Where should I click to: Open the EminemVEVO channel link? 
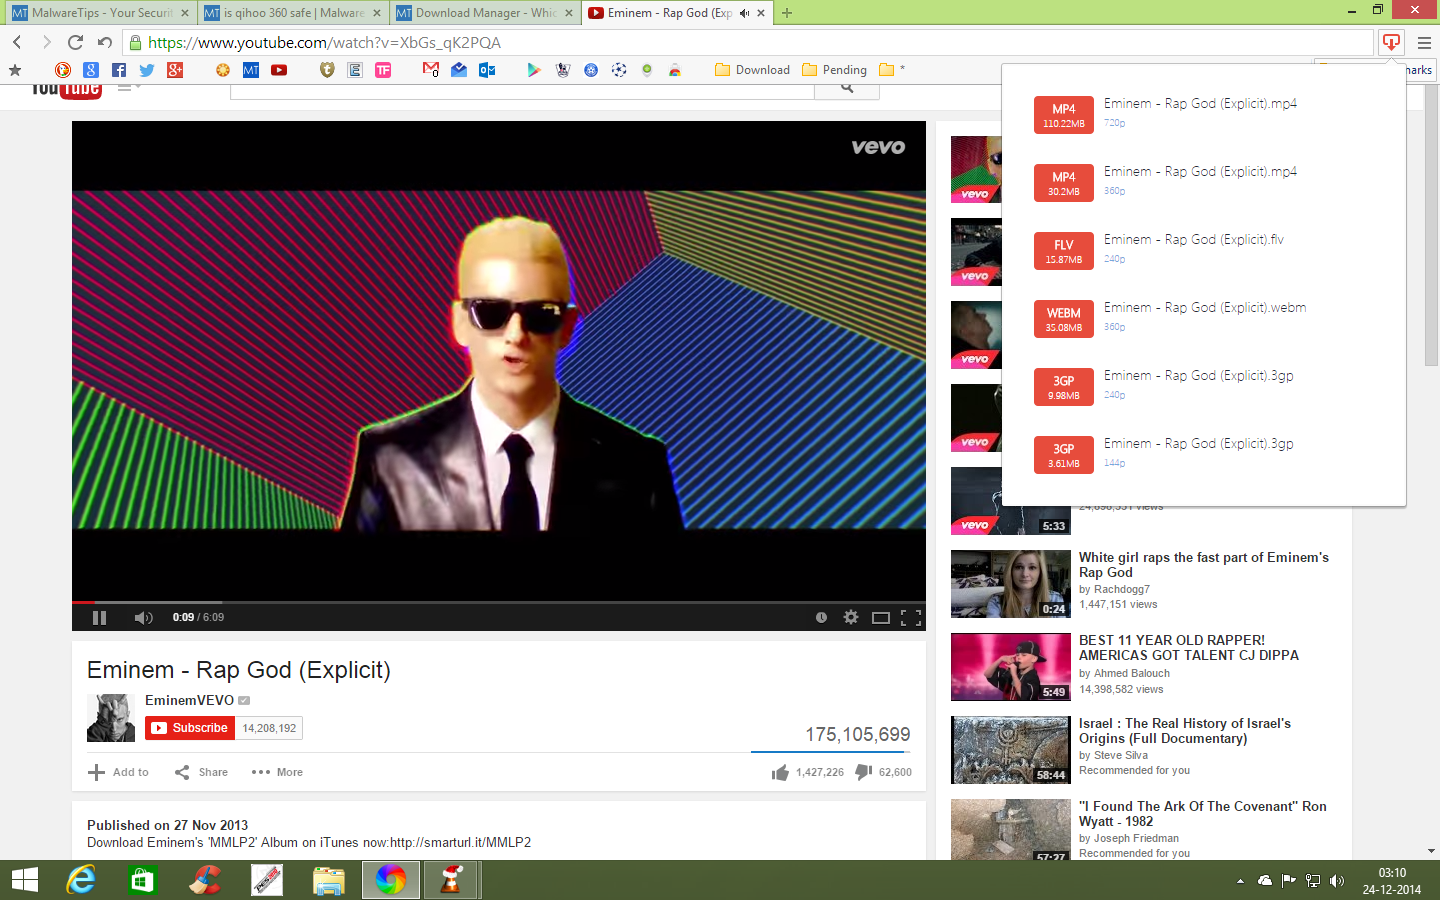(x=189, y=700)
